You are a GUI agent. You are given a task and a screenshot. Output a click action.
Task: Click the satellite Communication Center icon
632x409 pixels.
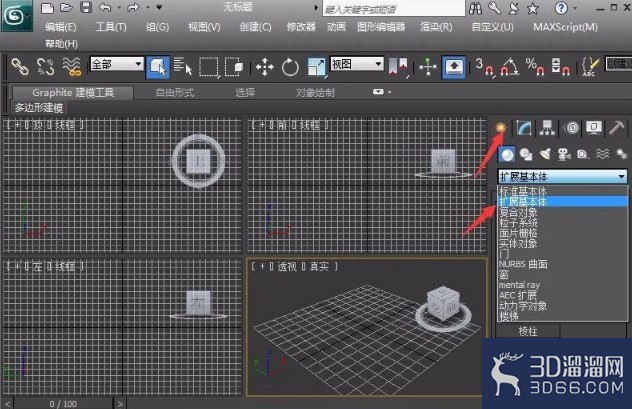coord(514,8)
